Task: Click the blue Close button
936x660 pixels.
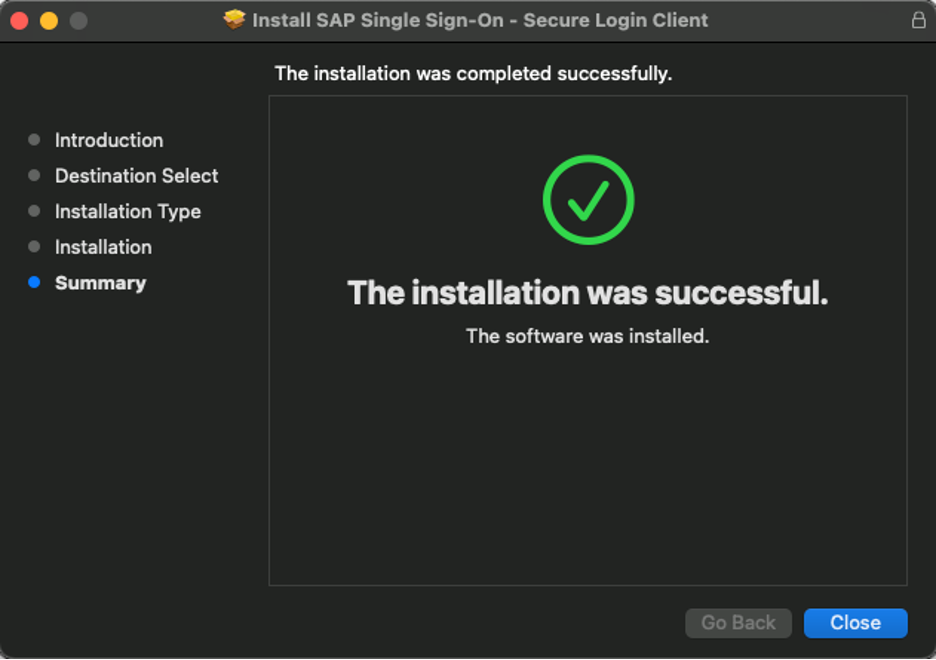Action: click(855, 623)
